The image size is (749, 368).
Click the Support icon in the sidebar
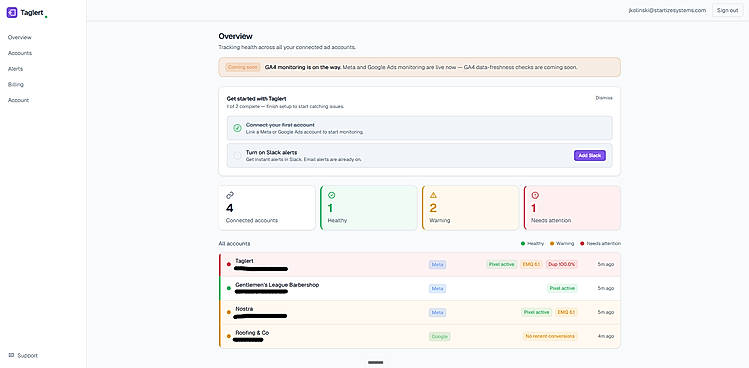pyautogui.click(x=11, y=355)
